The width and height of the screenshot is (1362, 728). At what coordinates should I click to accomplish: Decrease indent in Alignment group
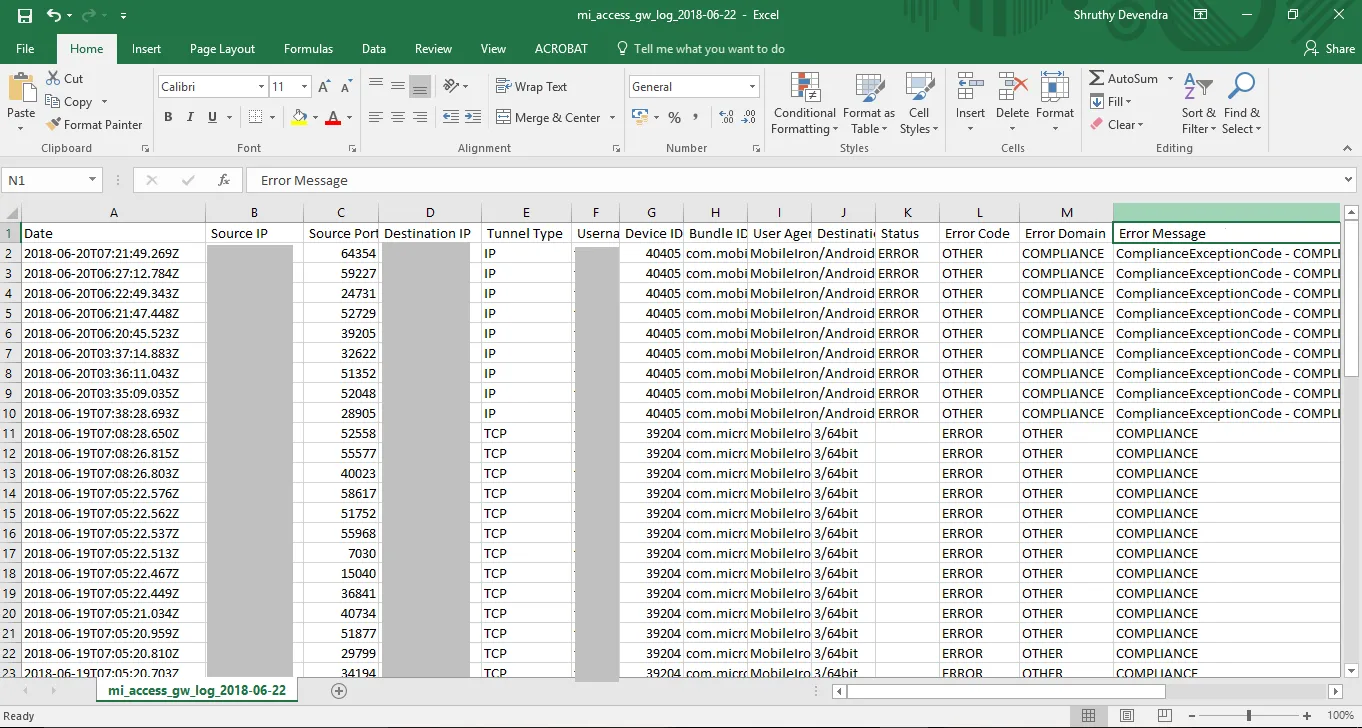(450, 117)
